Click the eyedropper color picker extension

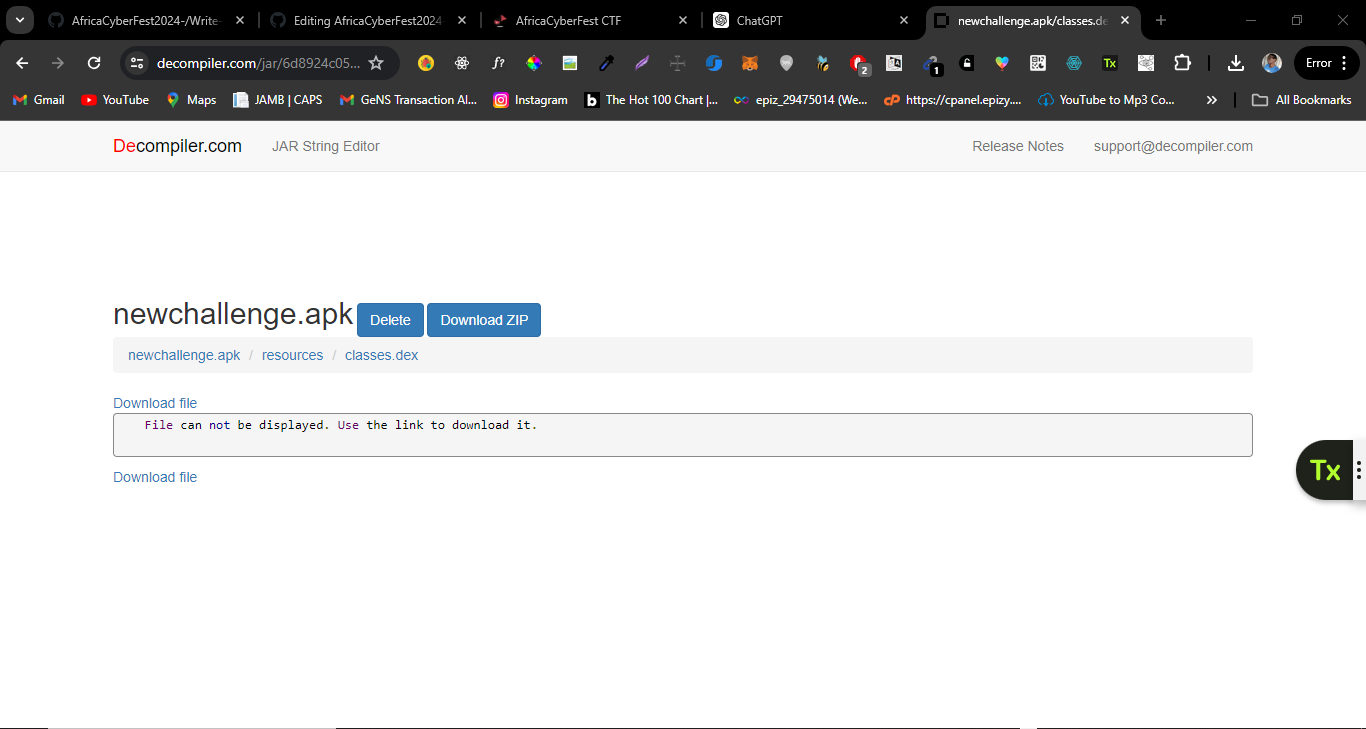pyautogui.click(x=606, y=63)
